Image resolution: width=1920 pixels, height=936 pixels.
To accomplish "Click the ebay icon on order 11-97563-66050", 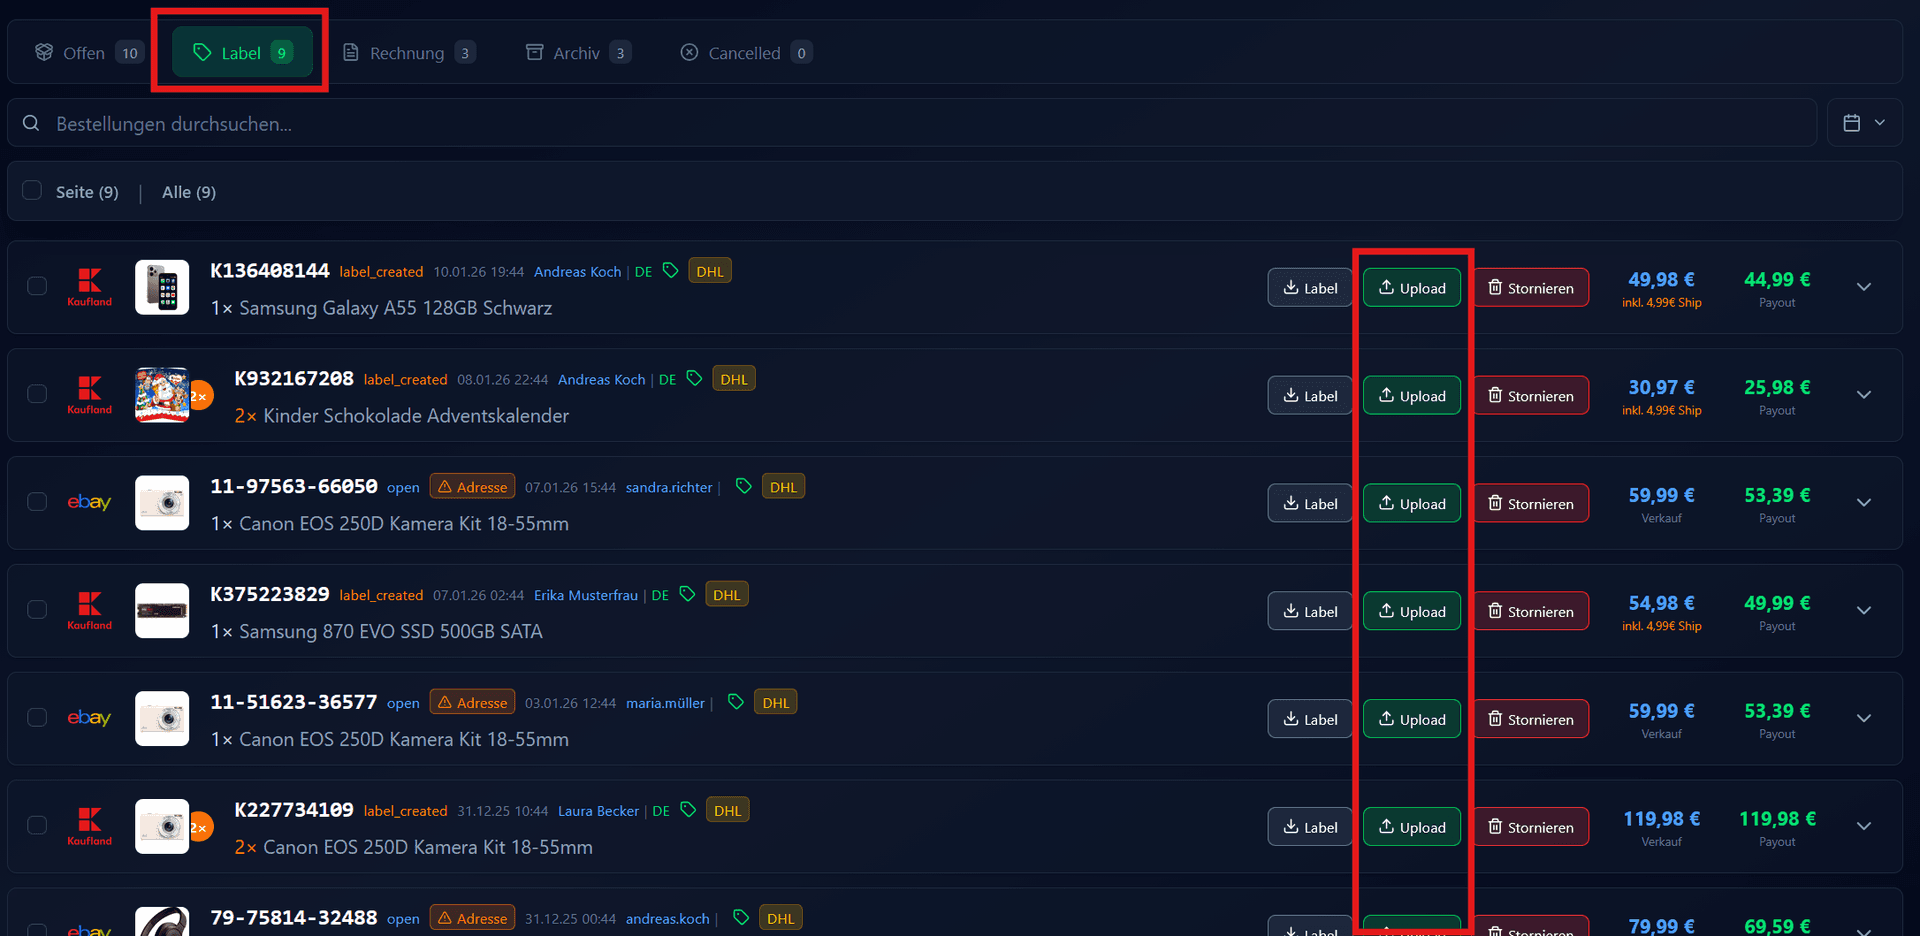I will click(x=89, y=502).
